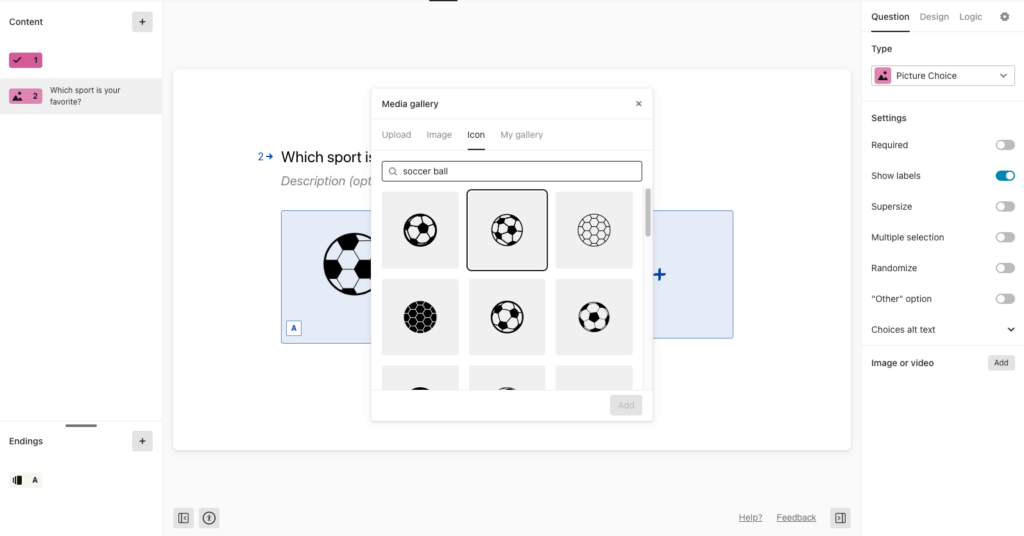Click the plus button next to Endings

pyautogui.click(x=142, y=441)
